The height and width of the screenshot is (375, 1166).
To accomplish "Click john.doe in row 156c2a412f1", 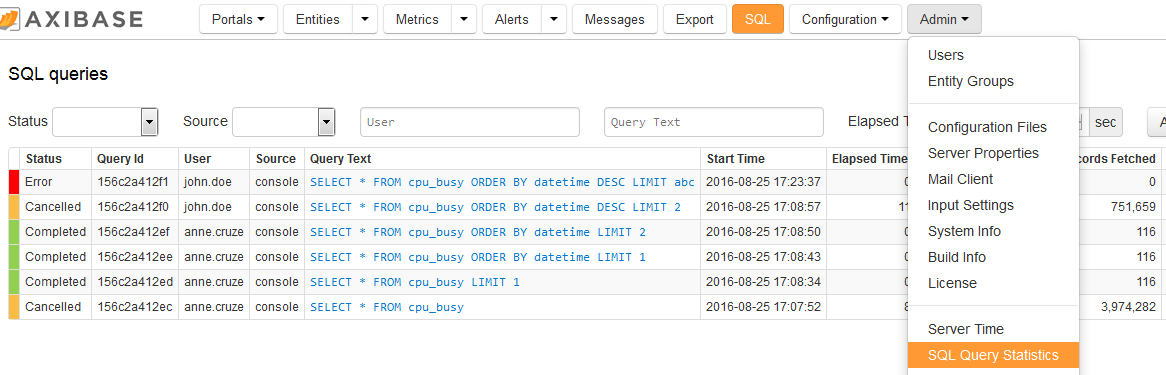I will 207,182.
